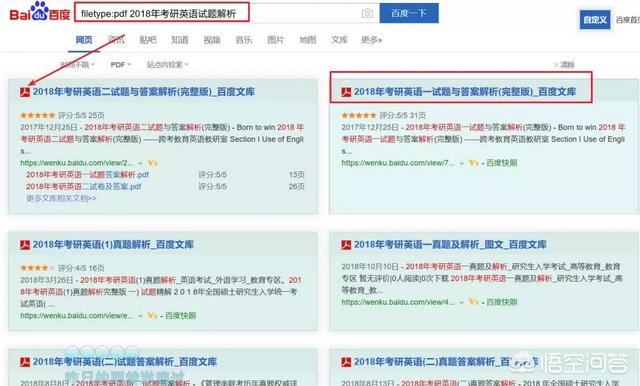640x386 pixels.
Task: Expand arrow beside wenku.baidu.com/view/2... URL
Action: [x=140, y=163]
